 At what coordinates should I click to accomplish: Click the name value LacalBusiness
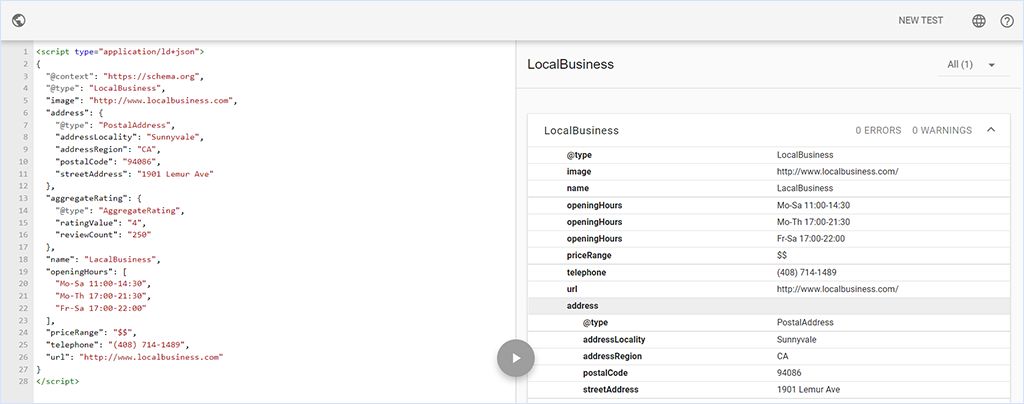tap(805, 188)
